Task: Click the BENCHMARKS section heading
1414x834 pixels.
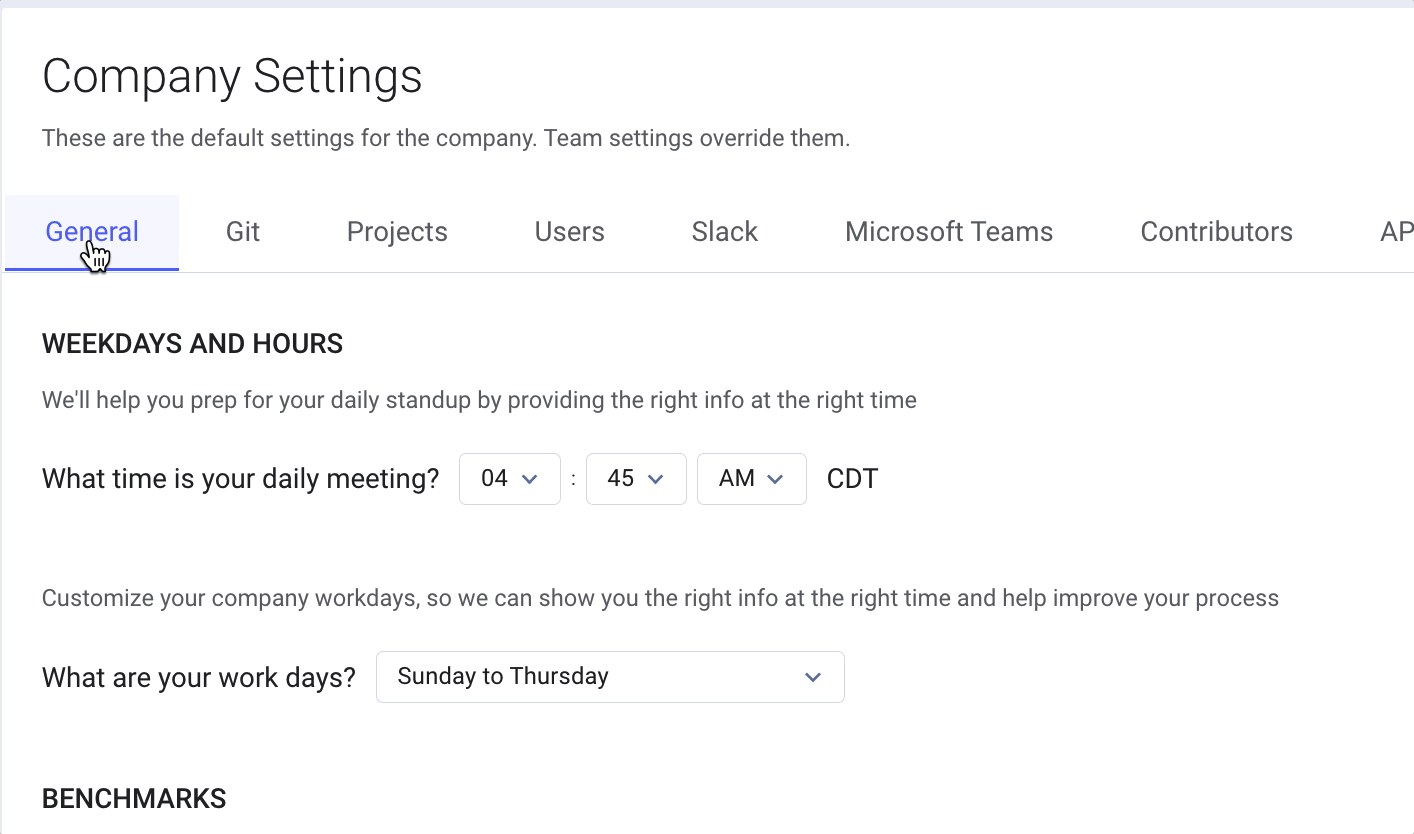Action: 134,799
